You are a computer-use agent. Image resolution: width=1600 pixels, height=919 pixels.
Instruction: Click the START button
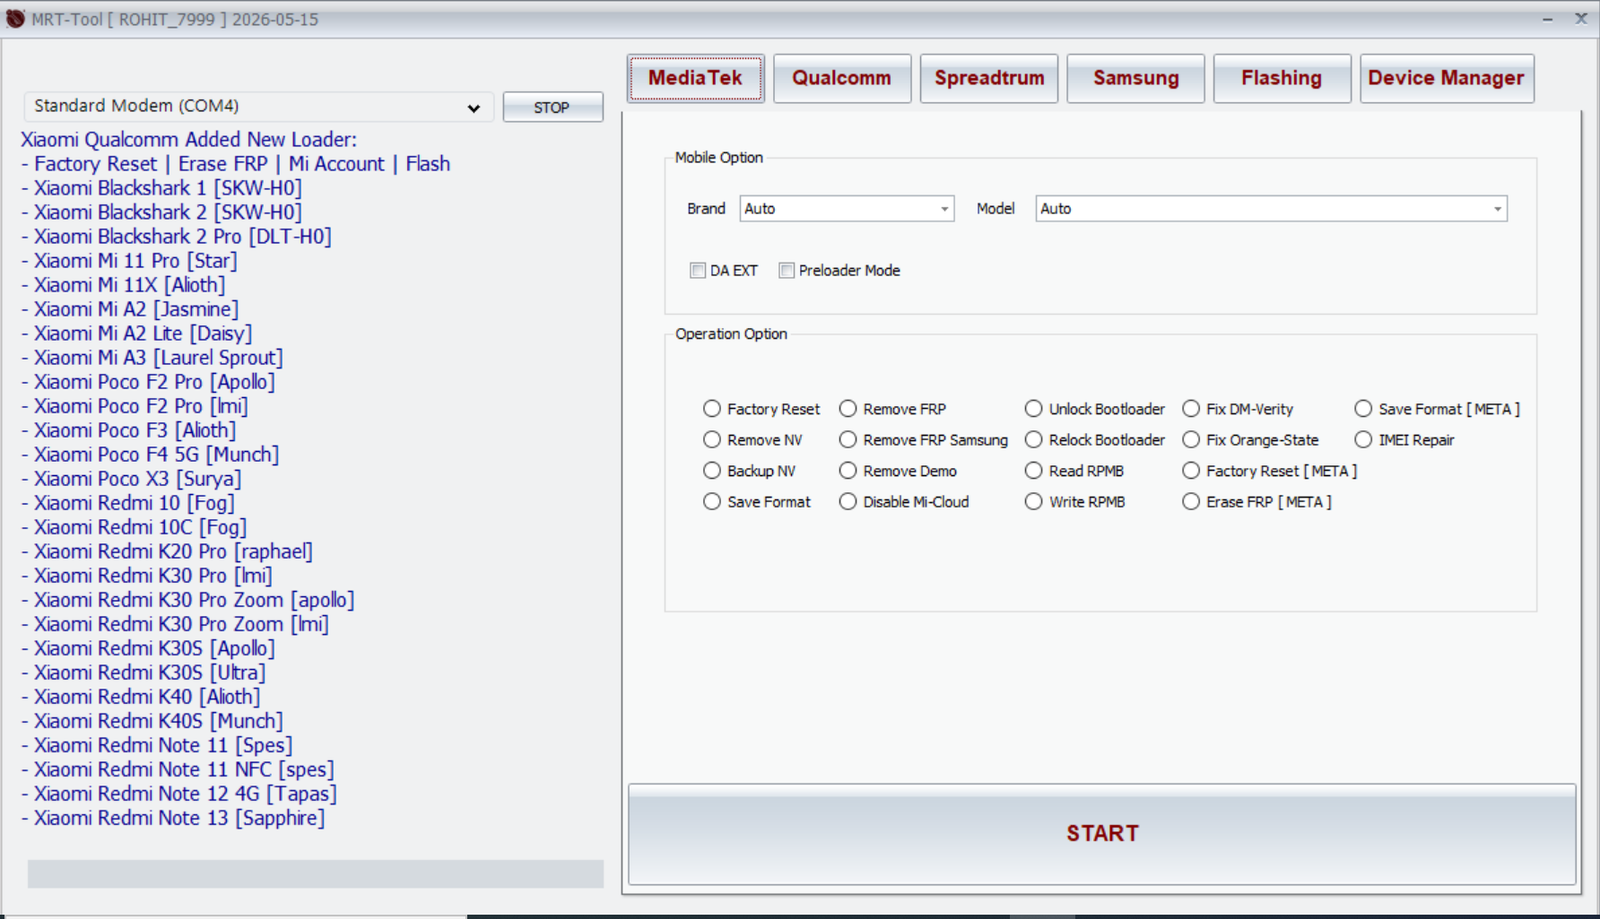(x=1101, y=832)
